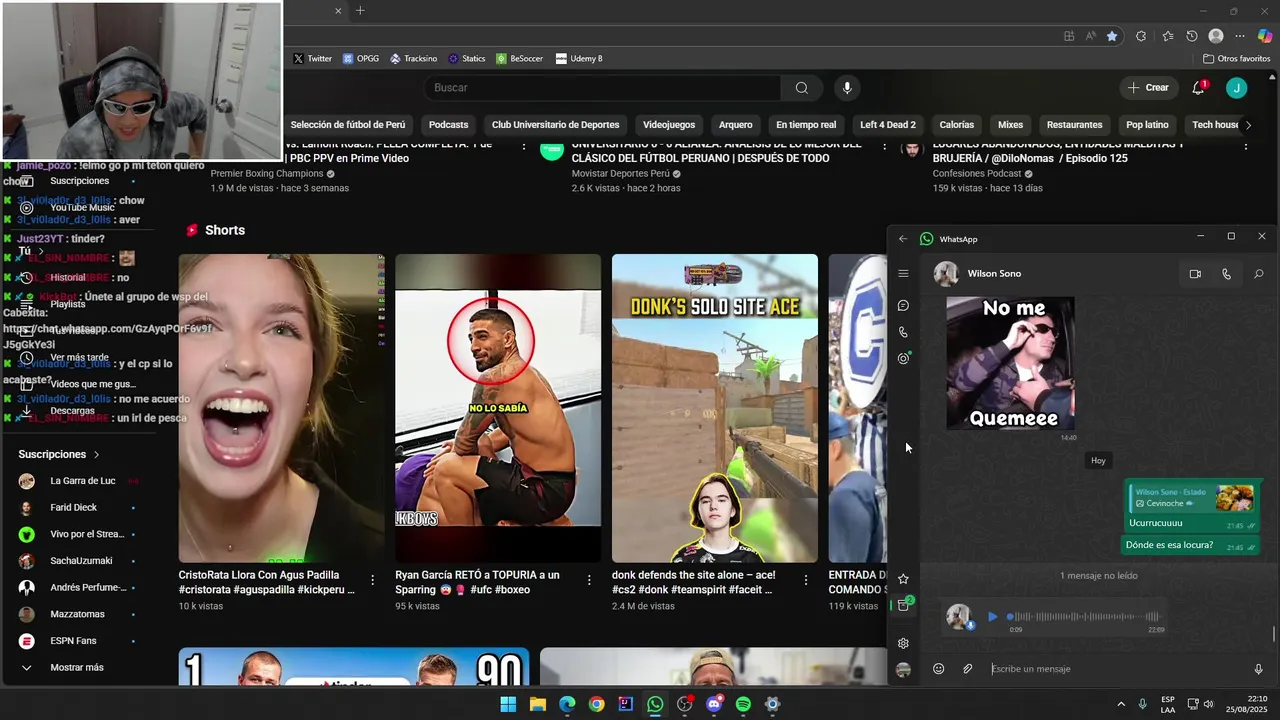Seek within the voice message waveform
Image resolution: width=1280 pixels, height=720 pixels.
(1084, 617)
